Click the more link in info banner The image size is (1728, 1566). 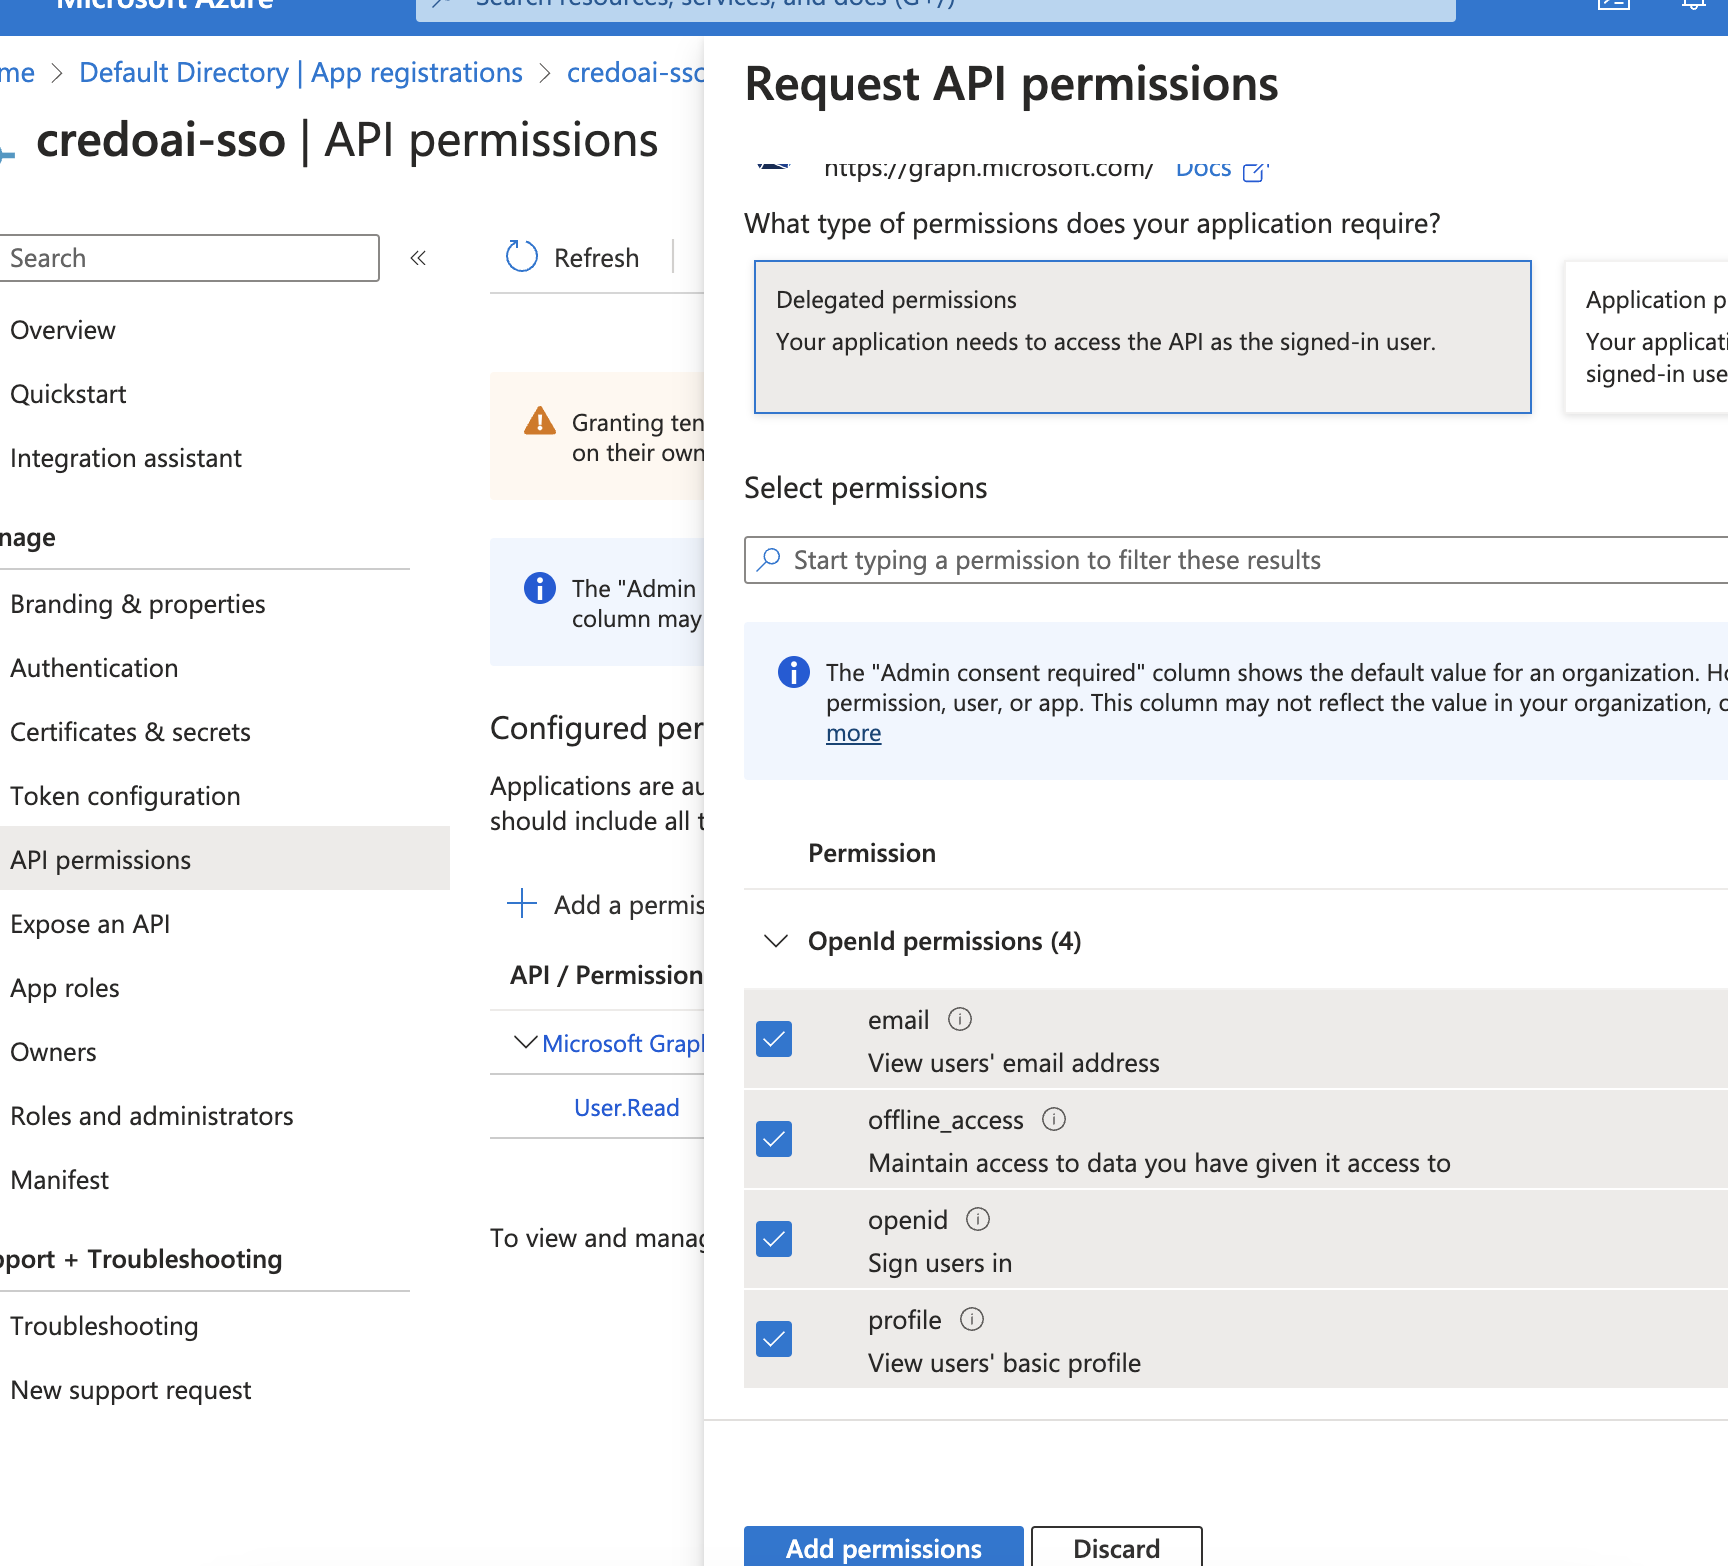coord(853,733)
